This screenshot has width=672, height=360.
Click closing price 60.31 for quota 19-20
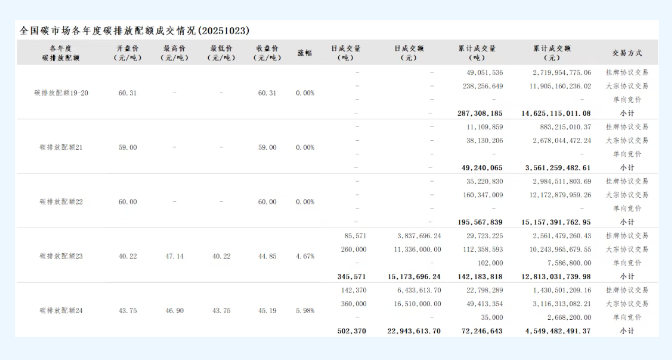(267, 93)
